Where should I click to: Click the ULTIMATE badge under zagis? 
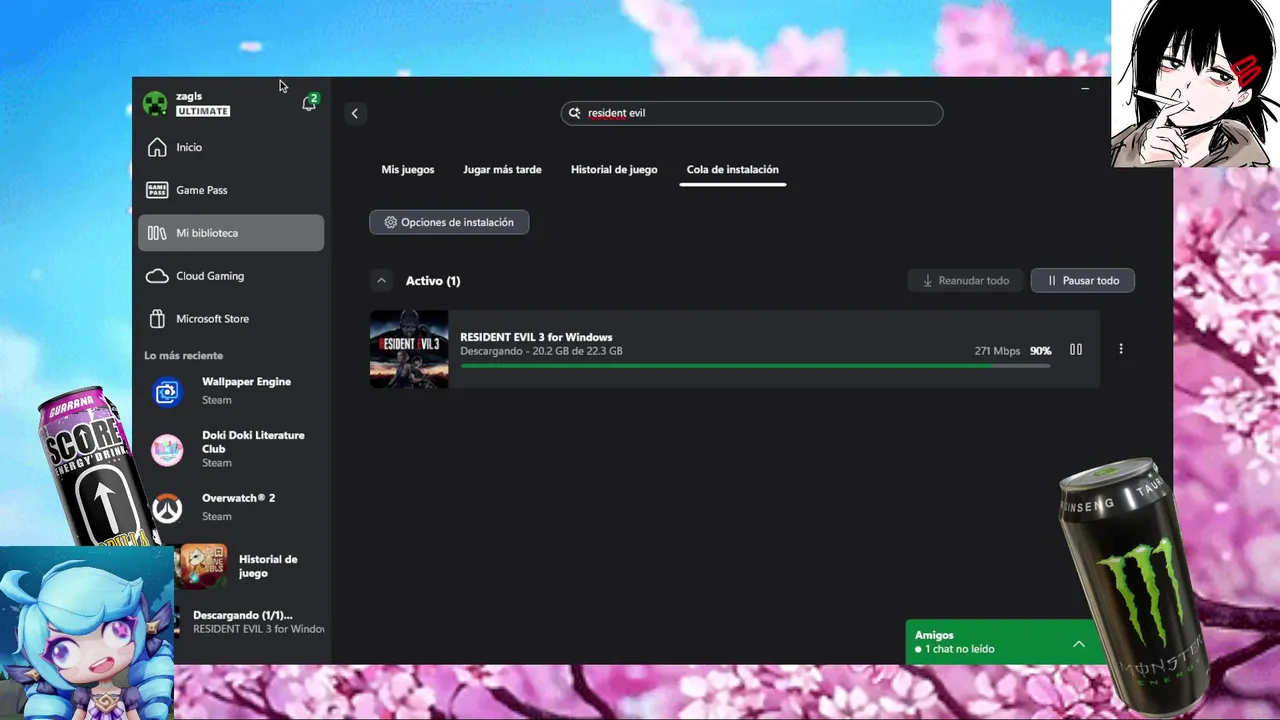203,111
